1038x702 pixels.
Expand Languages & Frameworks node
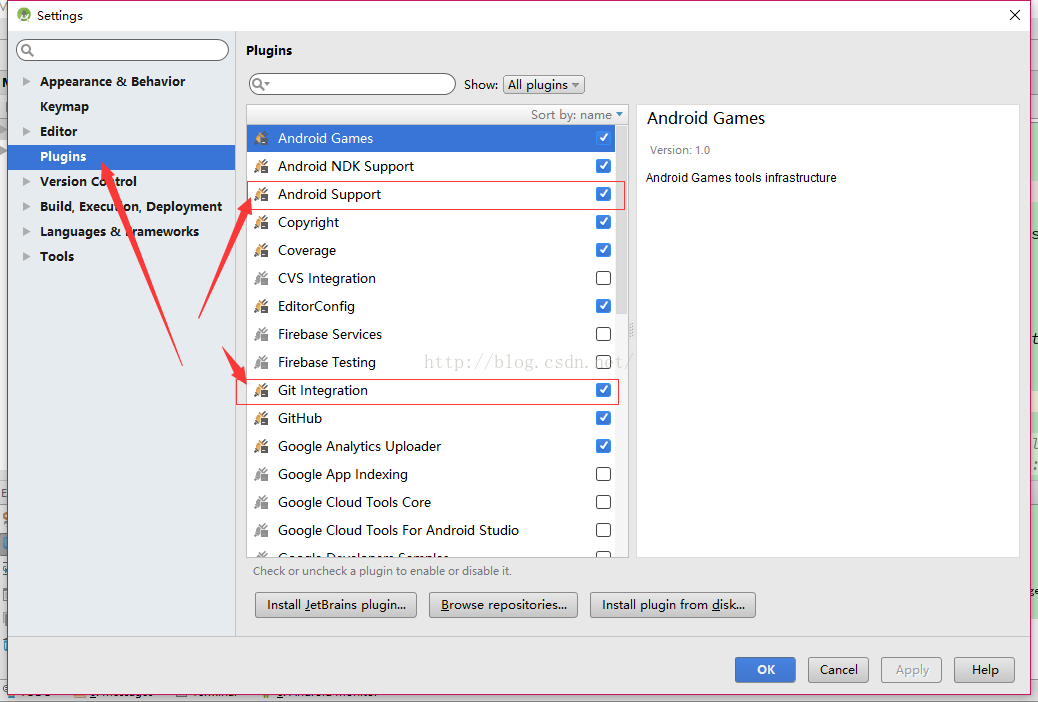[26, 231]
